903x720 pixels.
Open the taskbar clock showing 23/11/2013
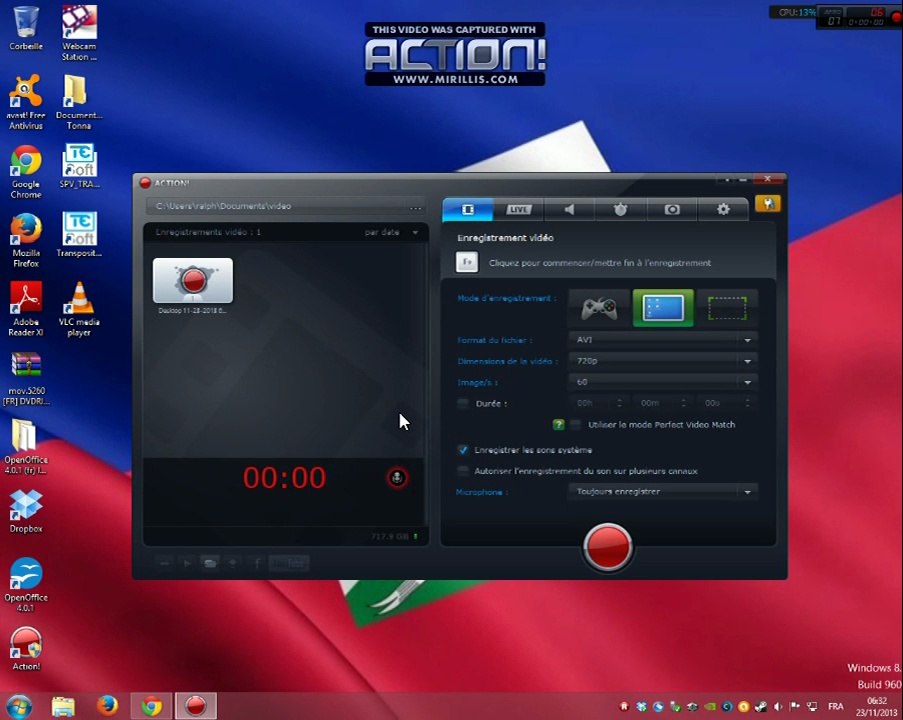[x=877, y=706]
